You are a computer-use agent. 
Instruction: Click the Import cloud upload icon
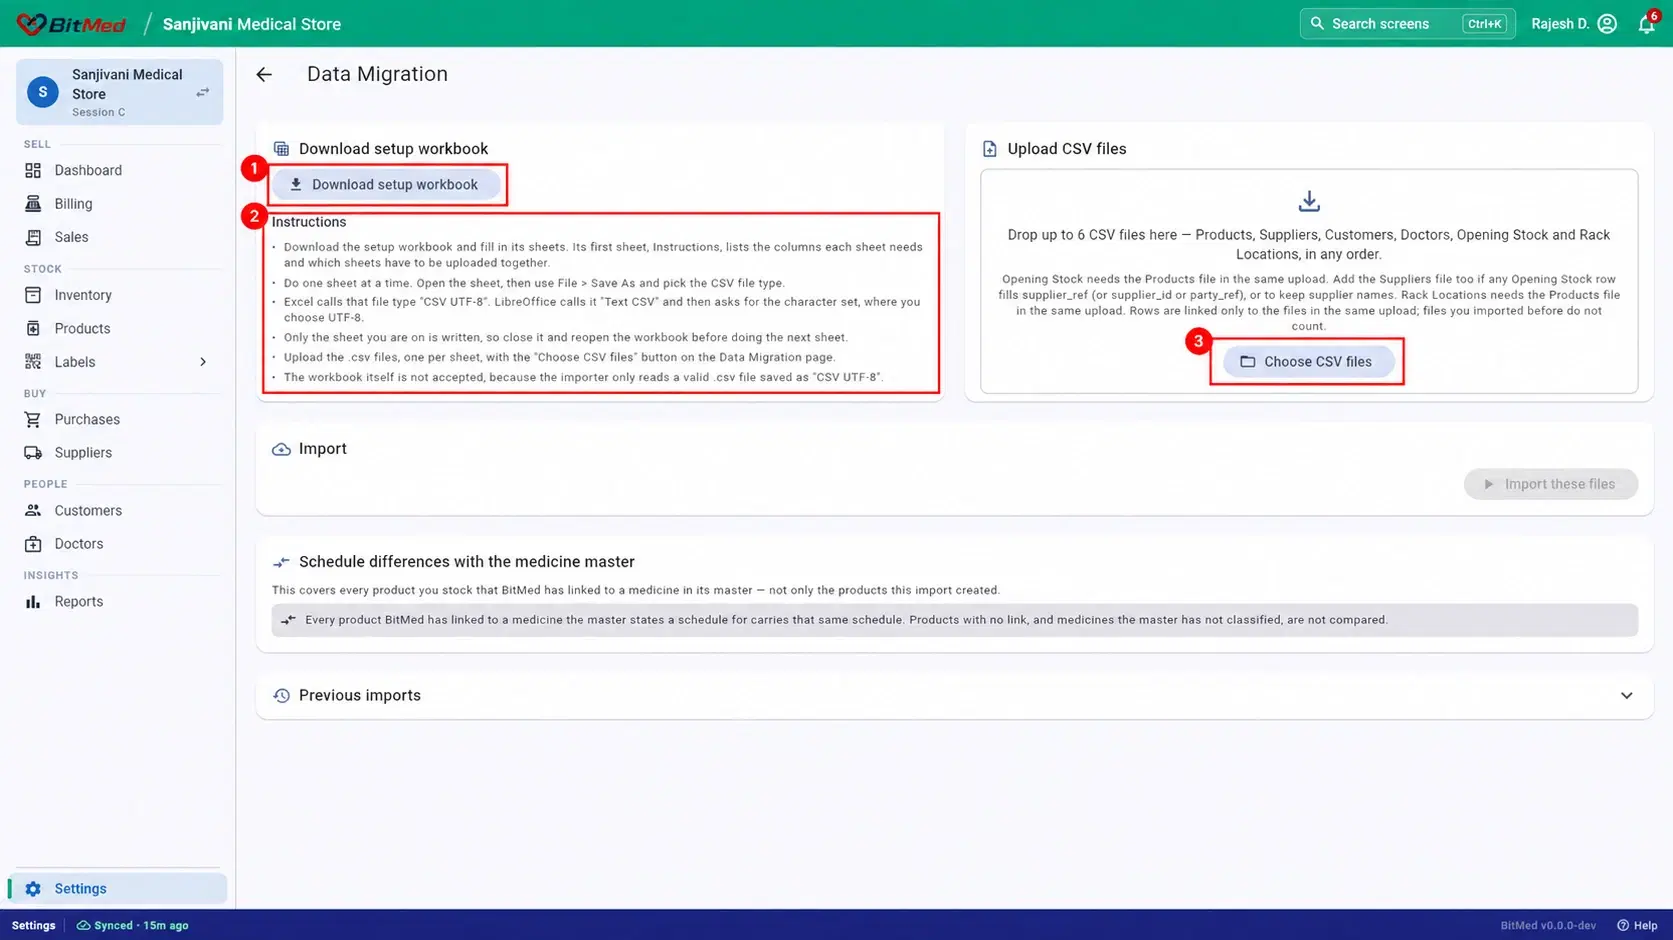pos(281,449)
